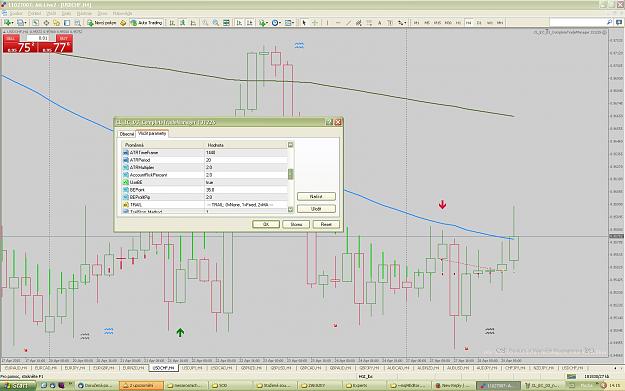Click the red BUY button
The height and width of the screenshot is (391, 625).
(x=63, y=38)
